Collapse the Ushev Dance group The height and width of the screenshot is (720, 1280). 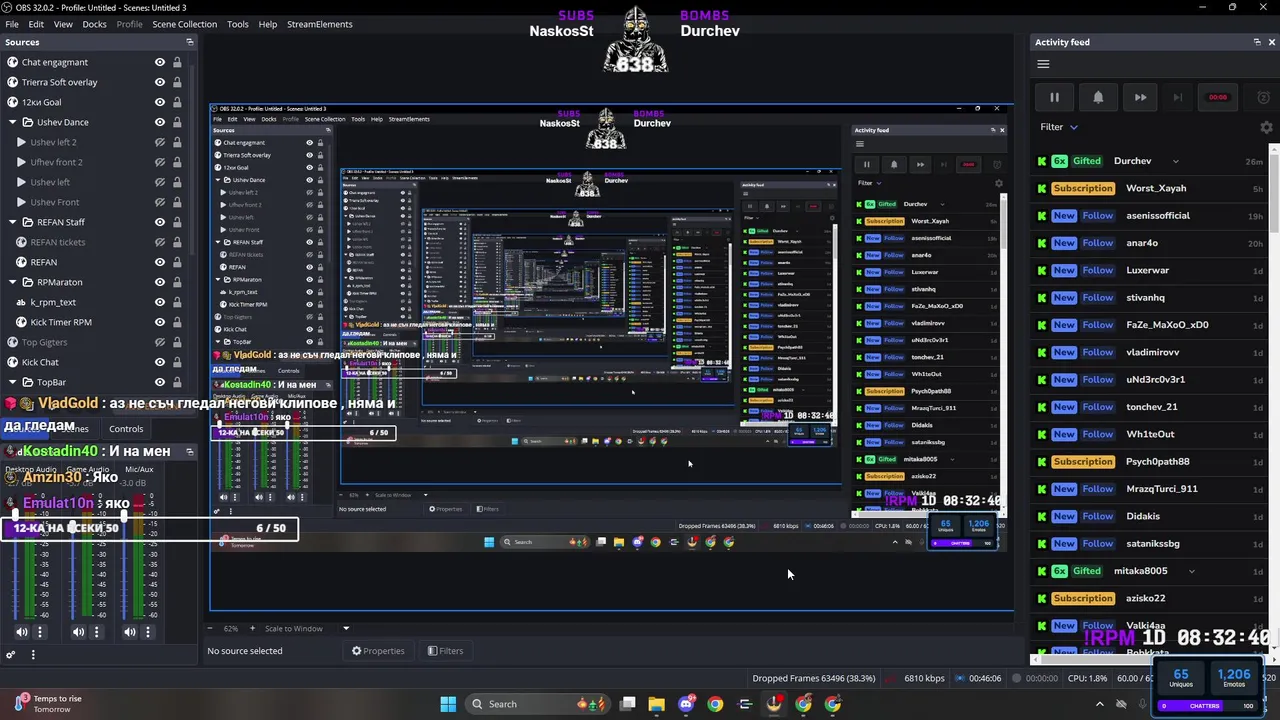(13, 122)
